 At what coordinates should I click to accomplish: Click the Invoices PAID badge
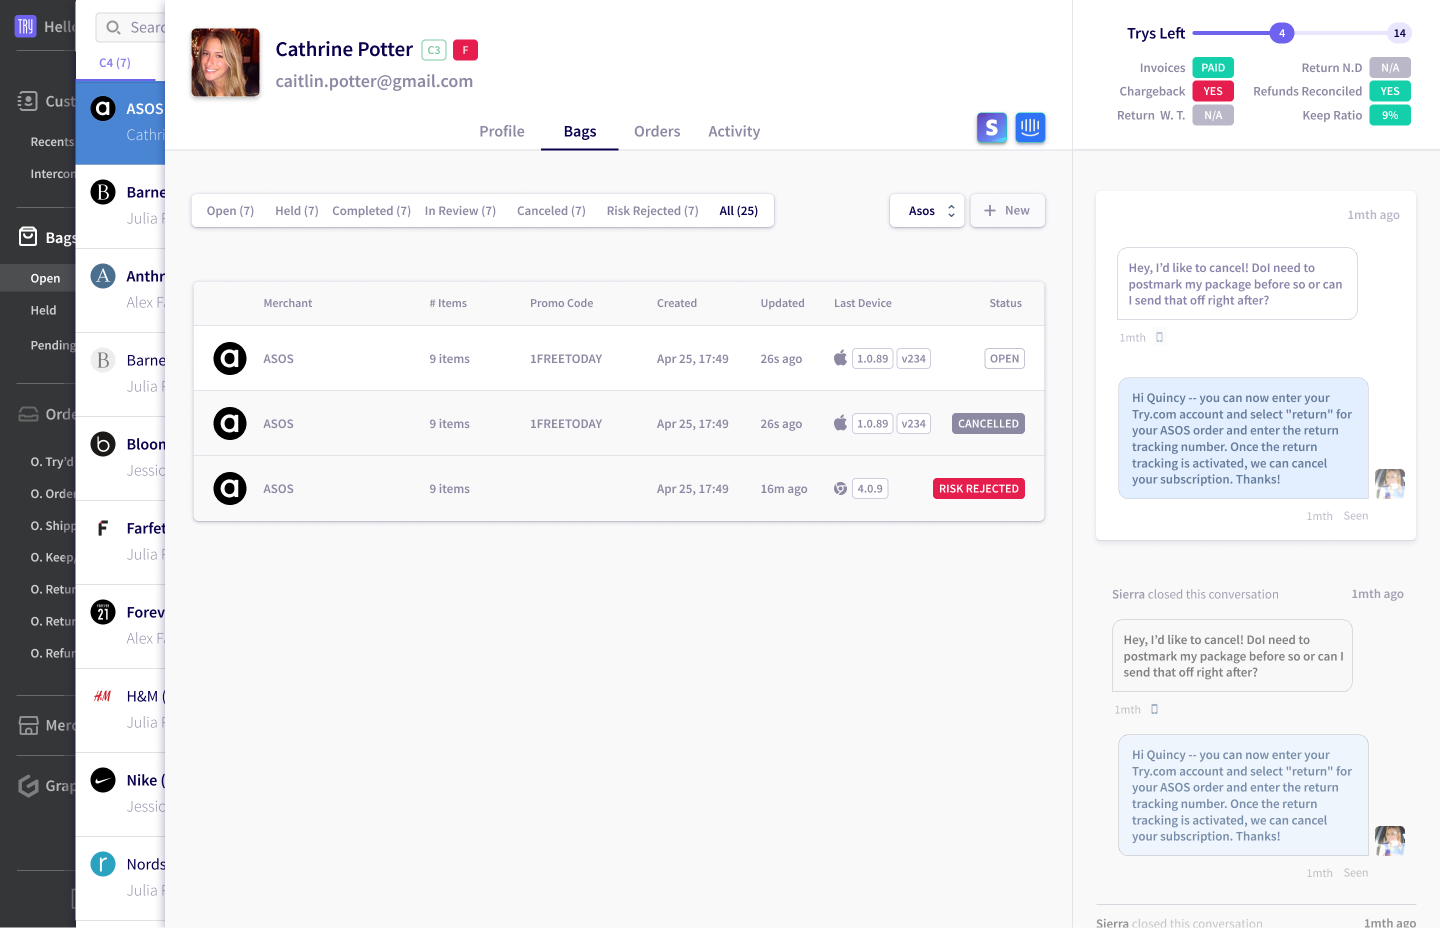coord(1213,68)
